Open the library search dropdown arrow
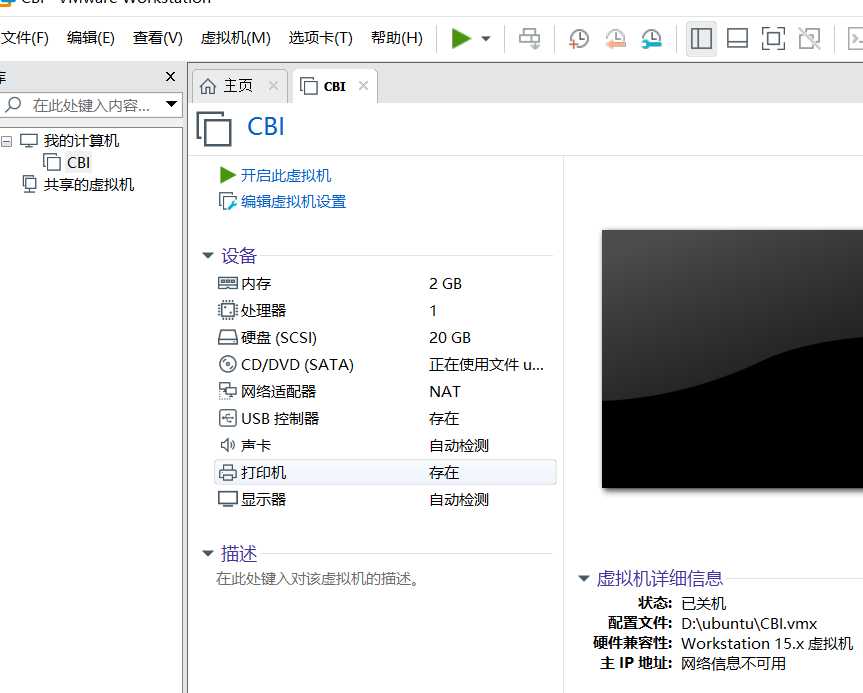Viewport: 863px width, 693px height. pos(172,104)
